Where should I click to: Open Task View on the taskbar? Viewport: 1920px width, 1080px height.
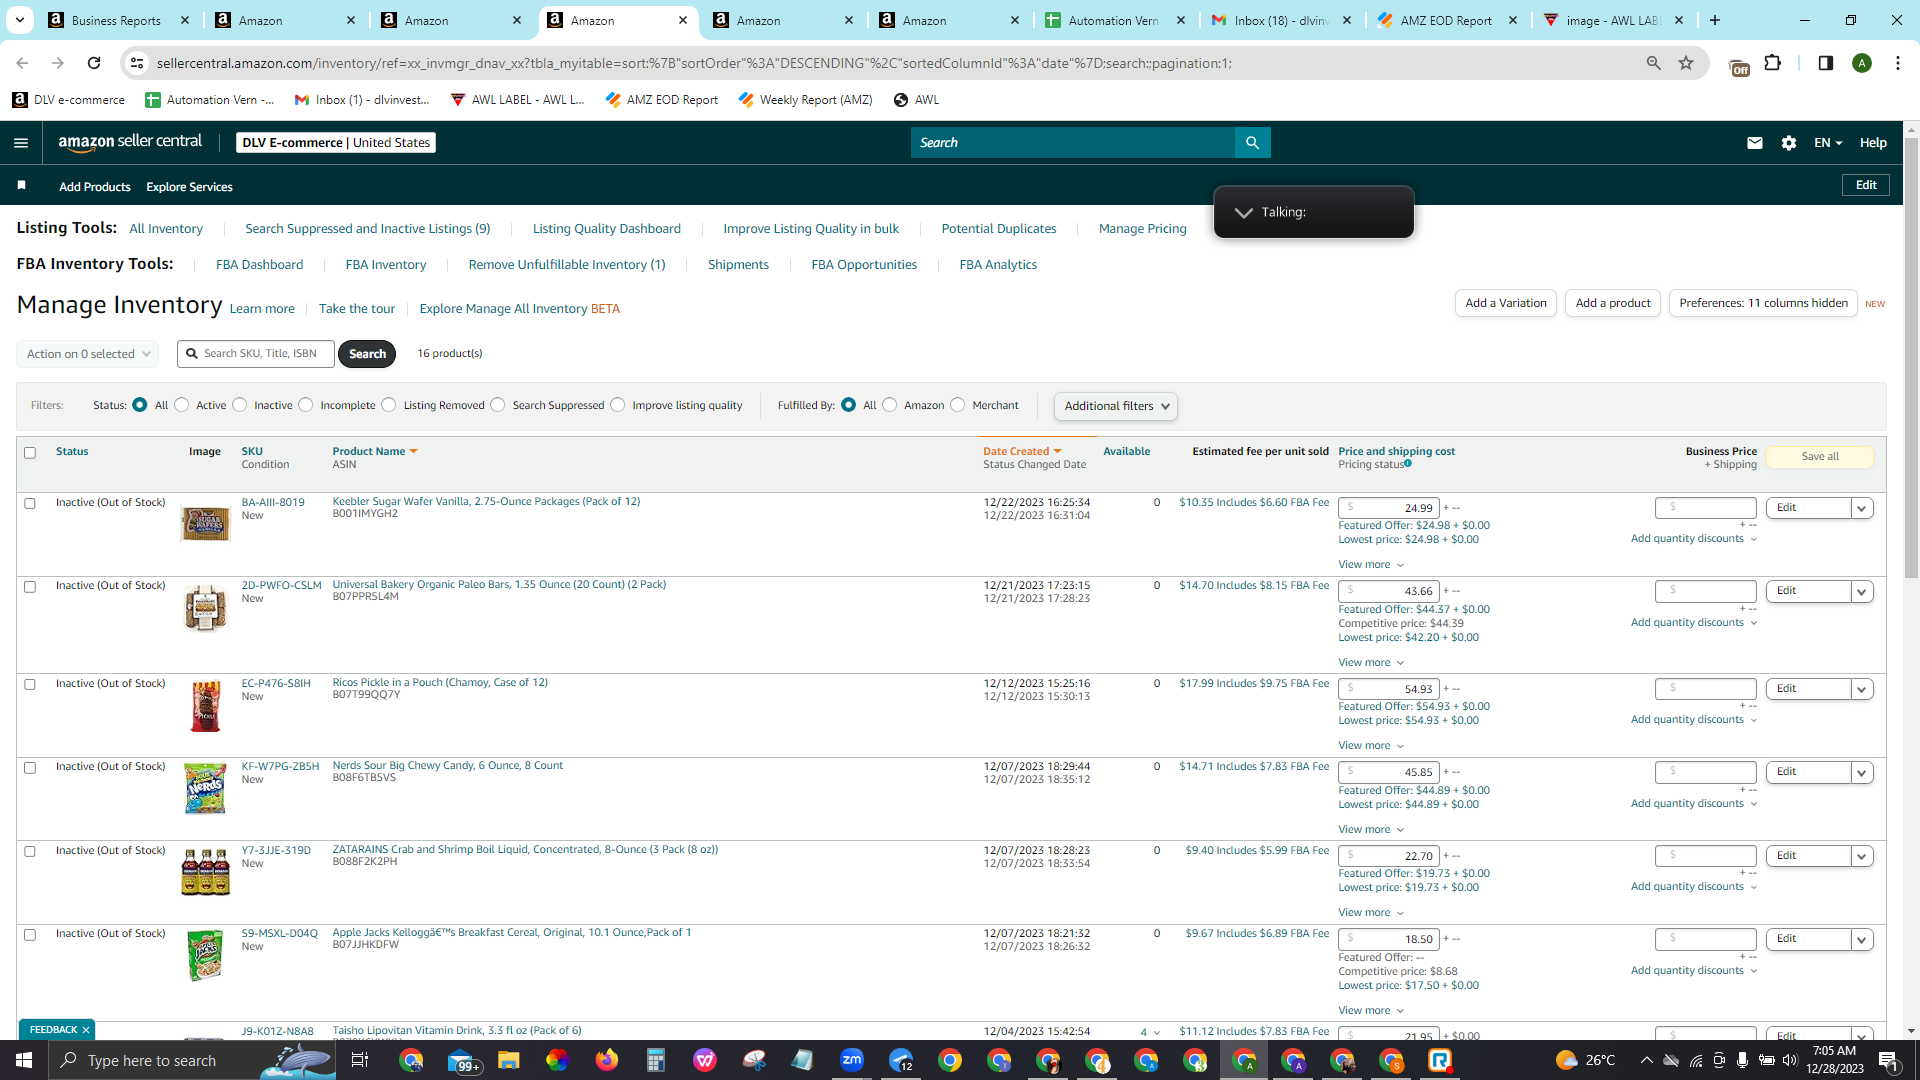(360, 1060)
